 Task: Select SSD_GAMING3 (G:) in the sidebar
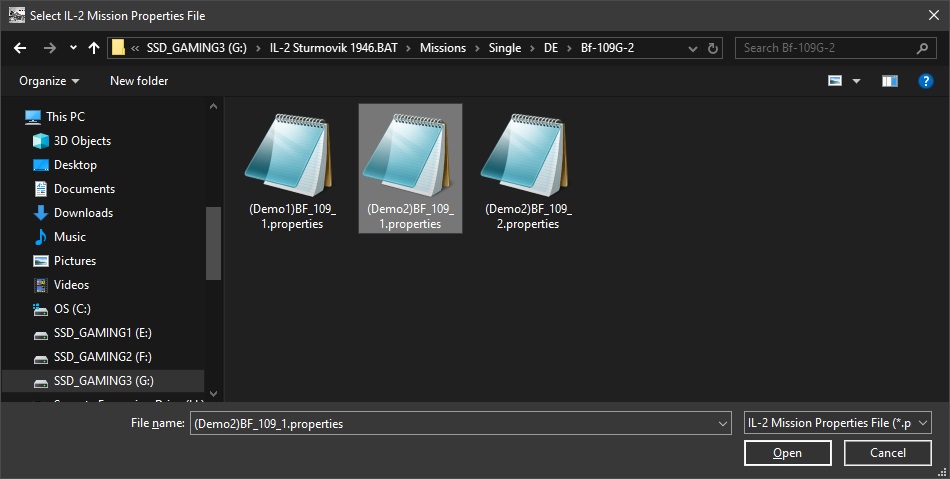point(103,381)
